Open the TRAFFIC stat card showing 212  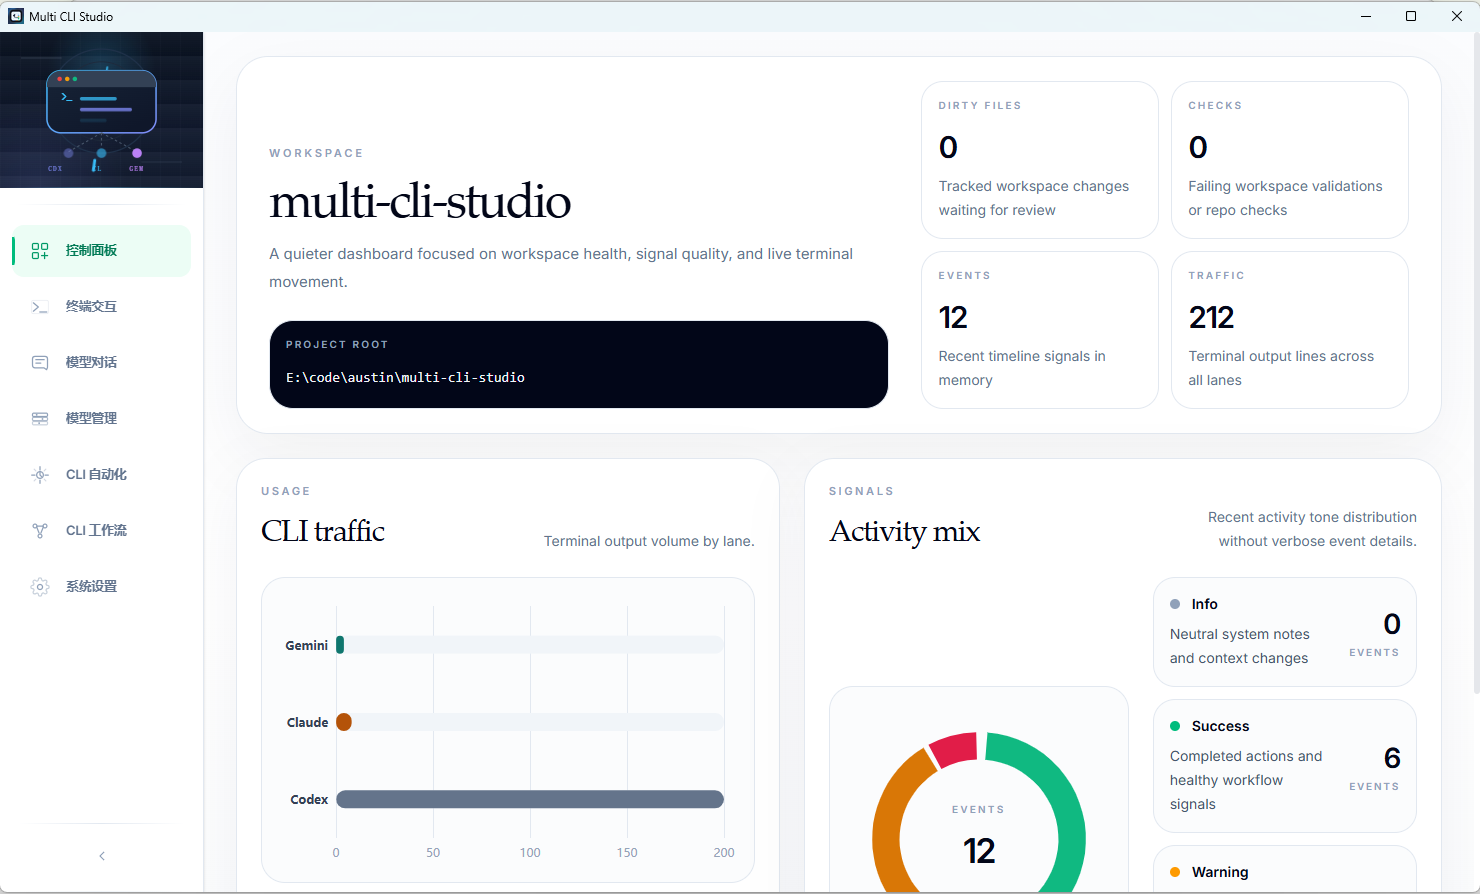point(1290,330)
